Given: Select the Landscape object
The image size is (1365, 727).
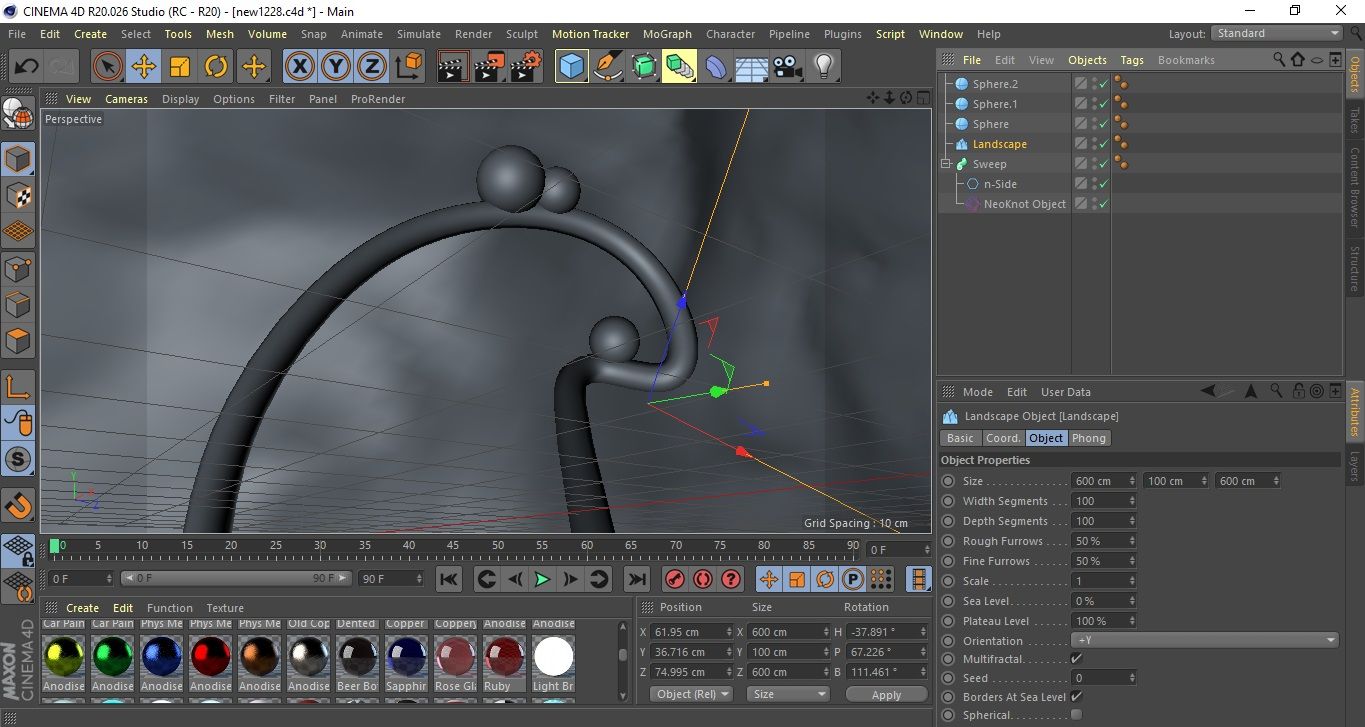Looking at the screenshot, I should pos(999,144).
